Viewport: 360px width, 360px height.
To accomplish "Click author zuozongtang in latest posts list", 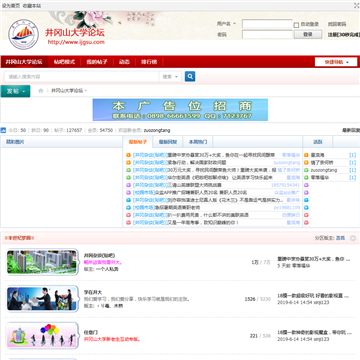I will [287, 163].
